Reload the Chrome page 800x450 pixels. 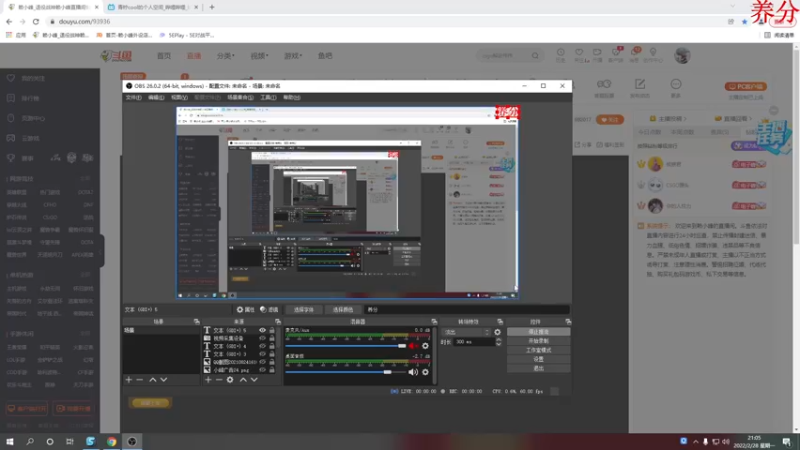tap(36, 21)
